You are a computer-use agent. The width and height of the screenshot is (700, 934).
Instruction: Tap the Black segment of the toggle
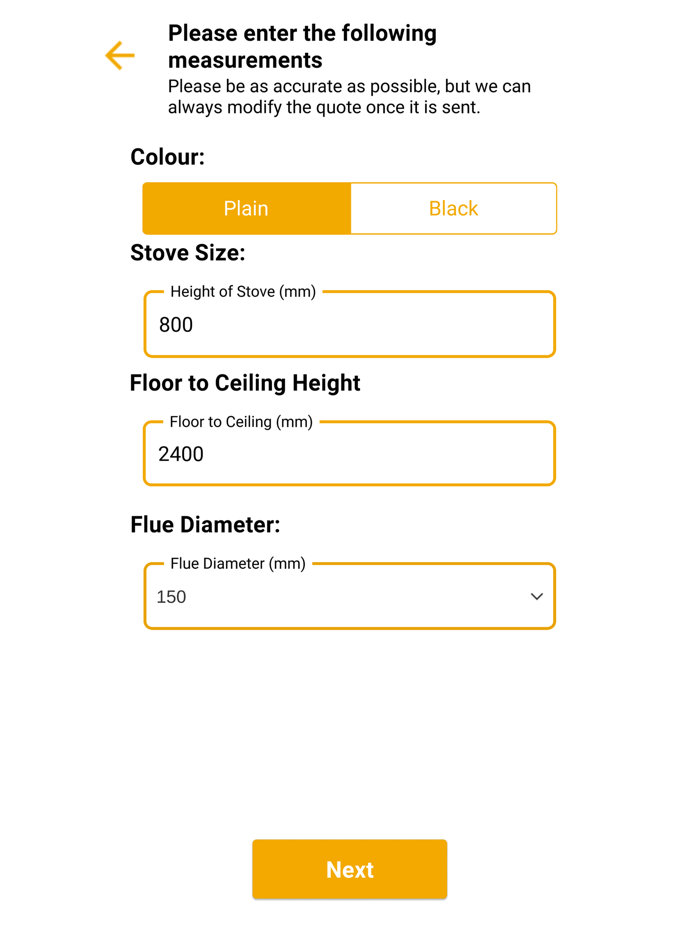(x=453, y=208)
